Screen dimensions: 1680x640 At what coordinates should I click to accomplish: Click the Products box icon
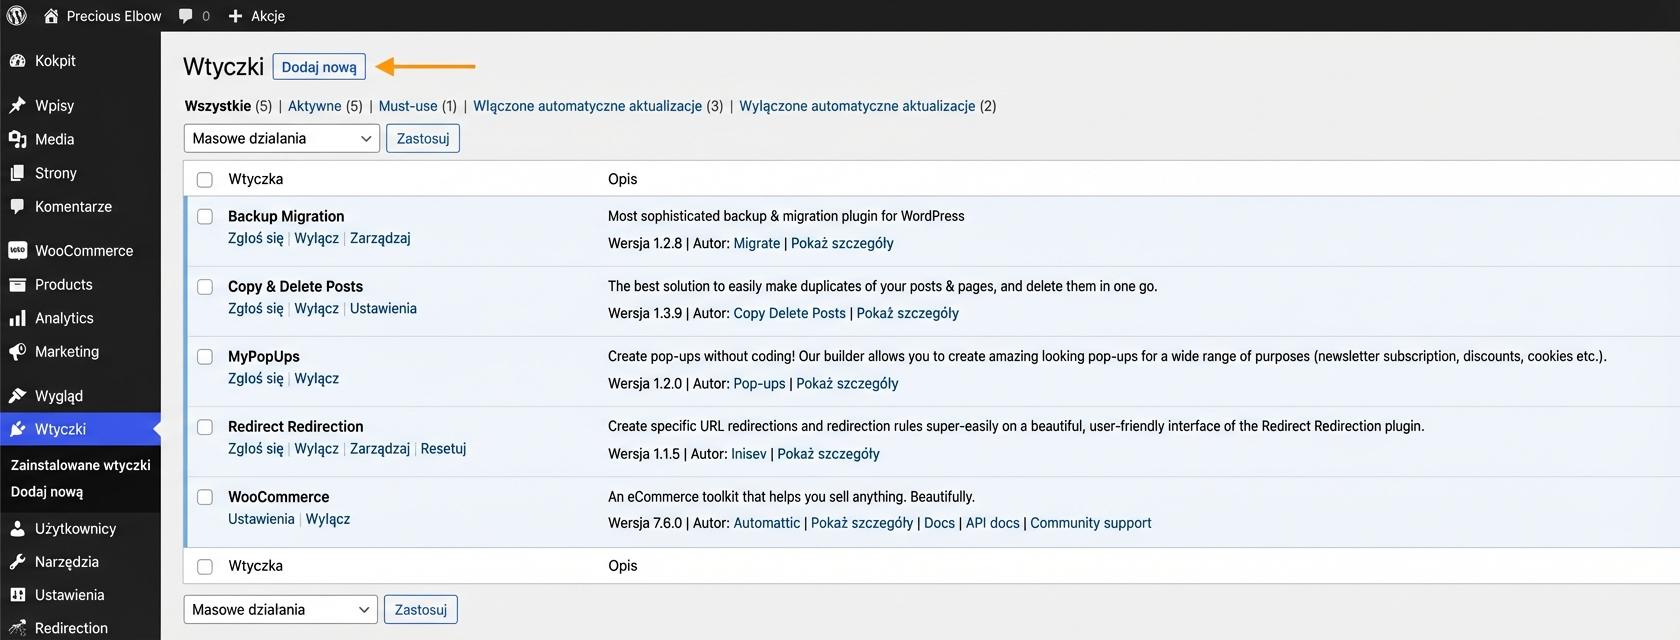click(x=17, y=285)
